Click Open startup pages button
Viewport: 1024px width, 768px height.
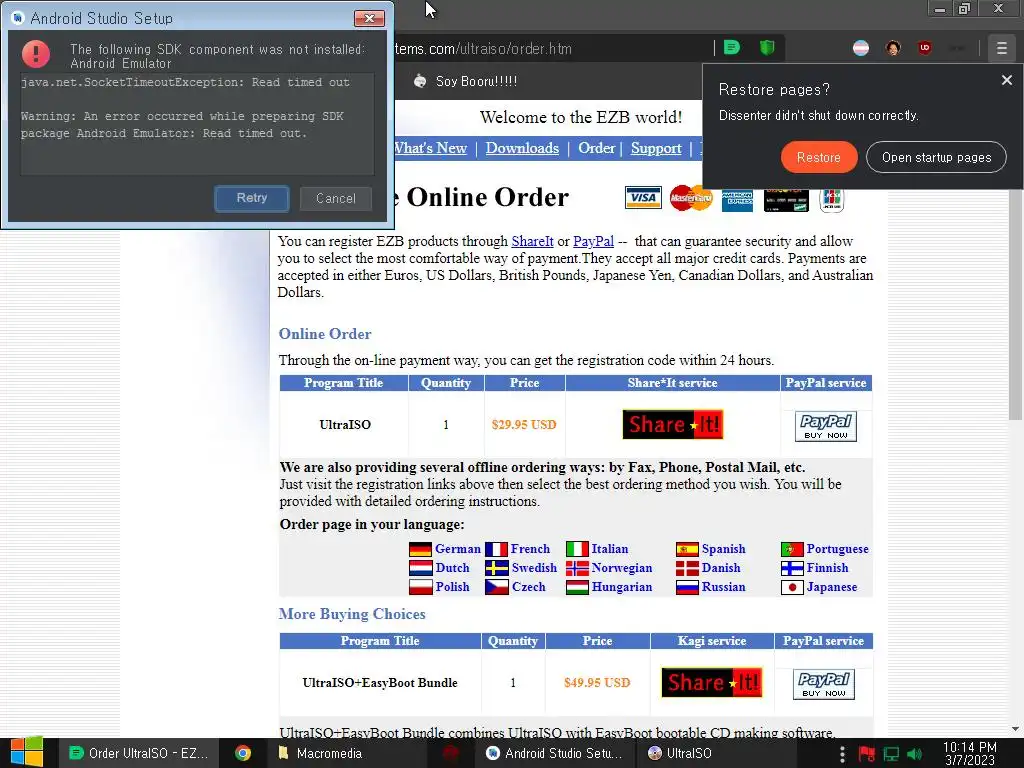(936, 157)
